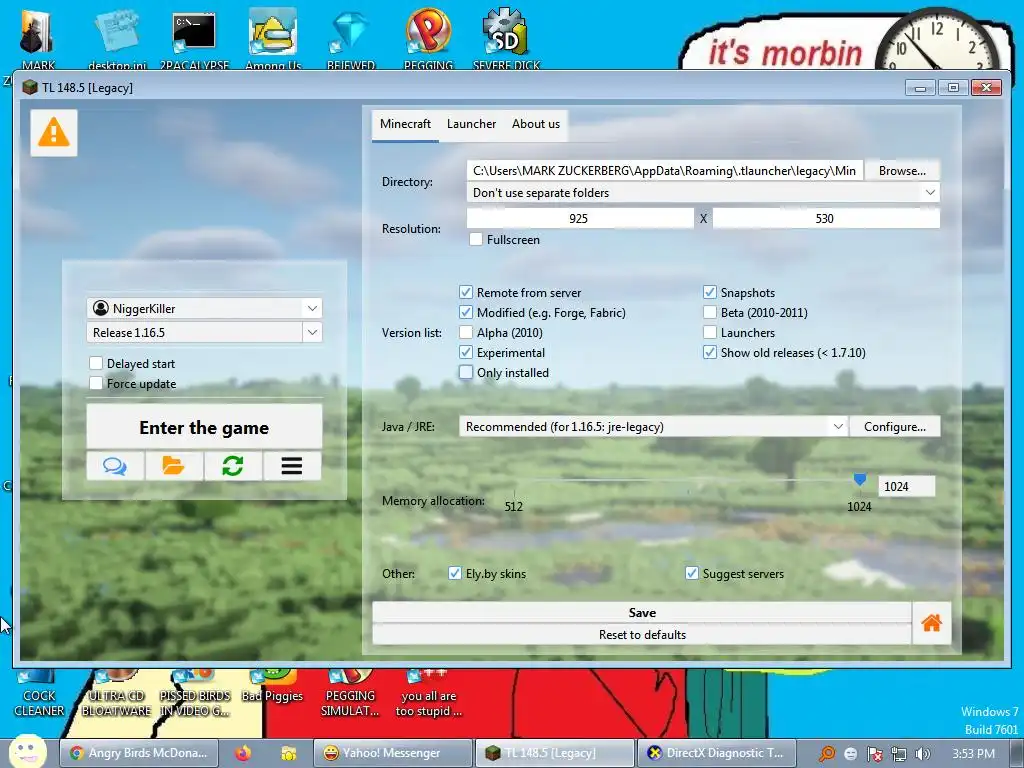This screenshot has width=1024, height=768.
Task: Open the folder icon in taskbar
Action: tap(288, 753)
